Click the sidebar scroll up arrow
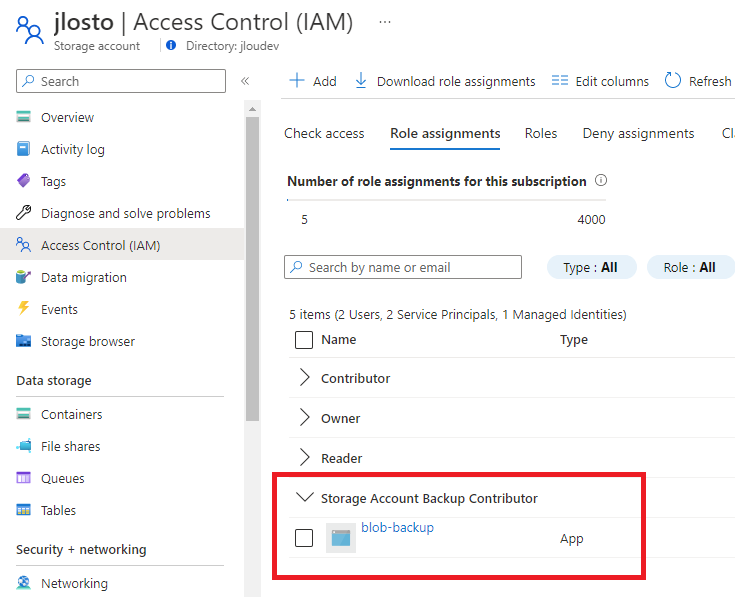735x597 pixels. pos(252,109)
